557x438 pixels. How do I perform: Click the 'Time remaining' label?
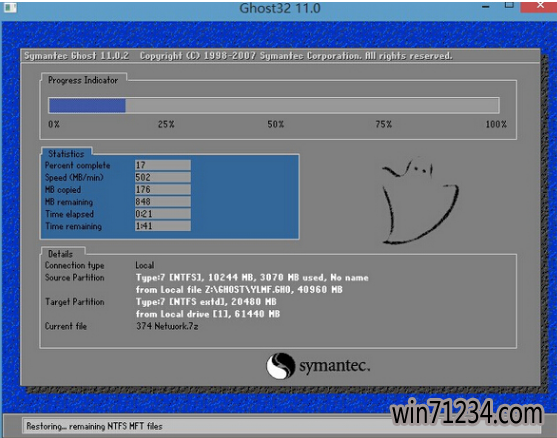tap(74, 226)
